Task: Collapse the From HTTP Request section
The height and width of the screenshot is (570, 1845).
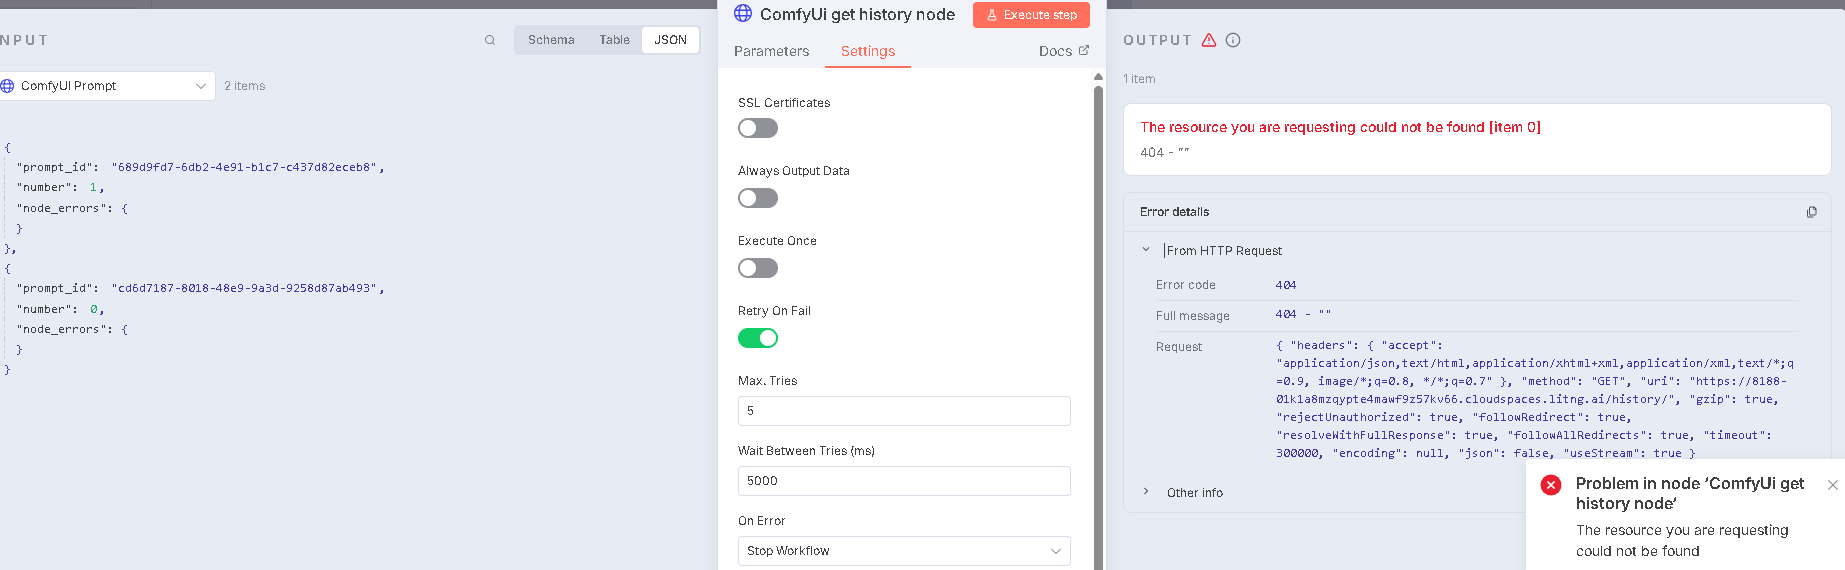Action: 1146,250
